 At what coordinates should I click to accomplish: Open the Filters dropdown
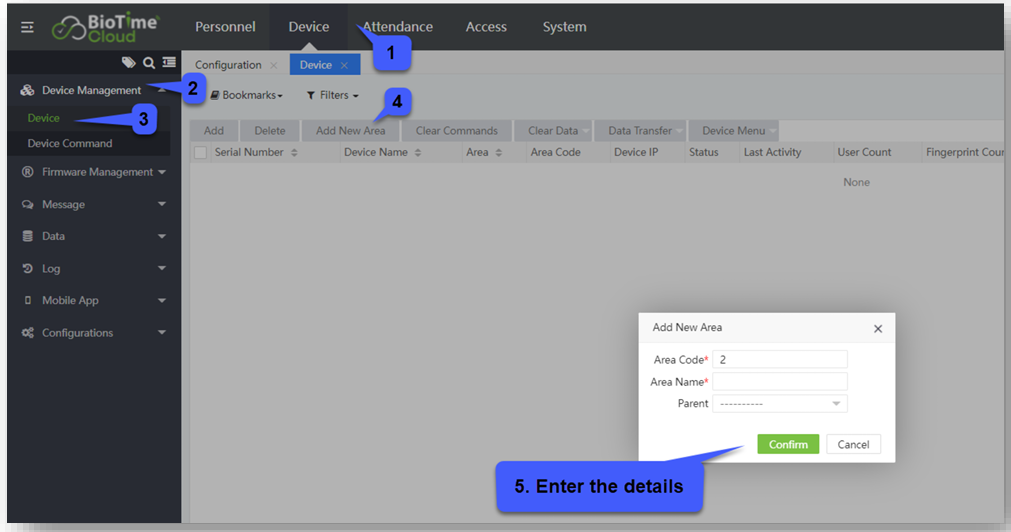[x=332, y=96]
